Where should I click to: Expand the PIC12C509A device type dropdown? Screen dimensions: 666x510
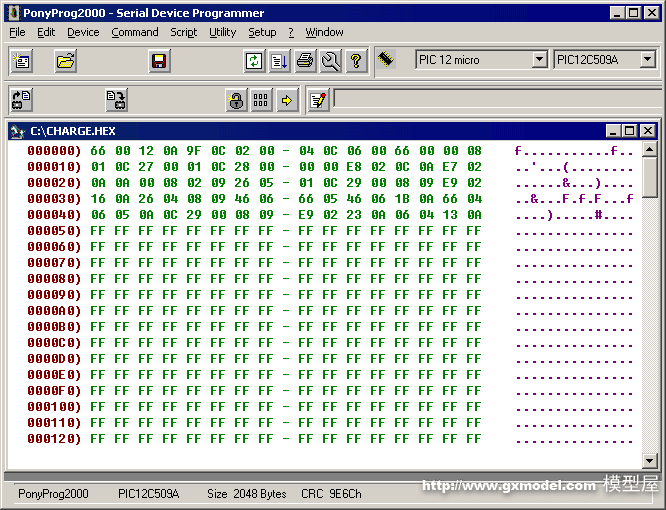(x=647, y=60)
